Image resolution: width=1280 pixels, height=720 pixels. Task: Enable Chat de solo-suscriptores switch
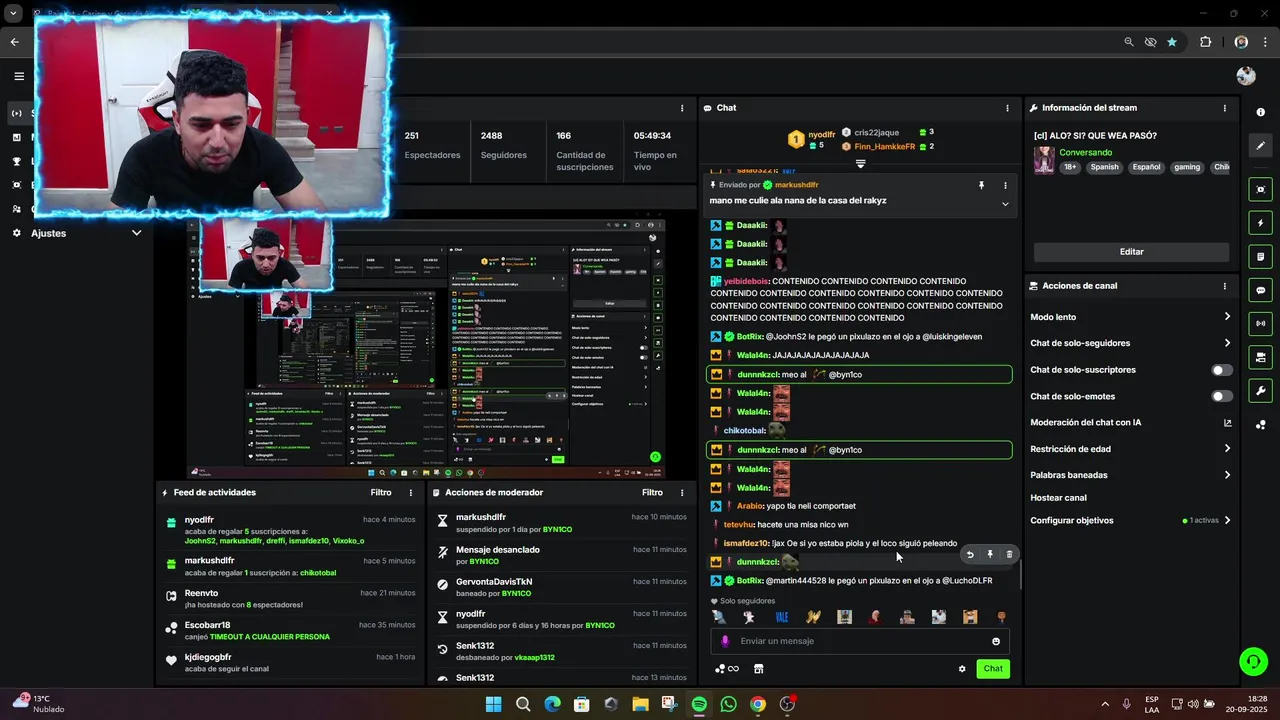(1222, 370)
